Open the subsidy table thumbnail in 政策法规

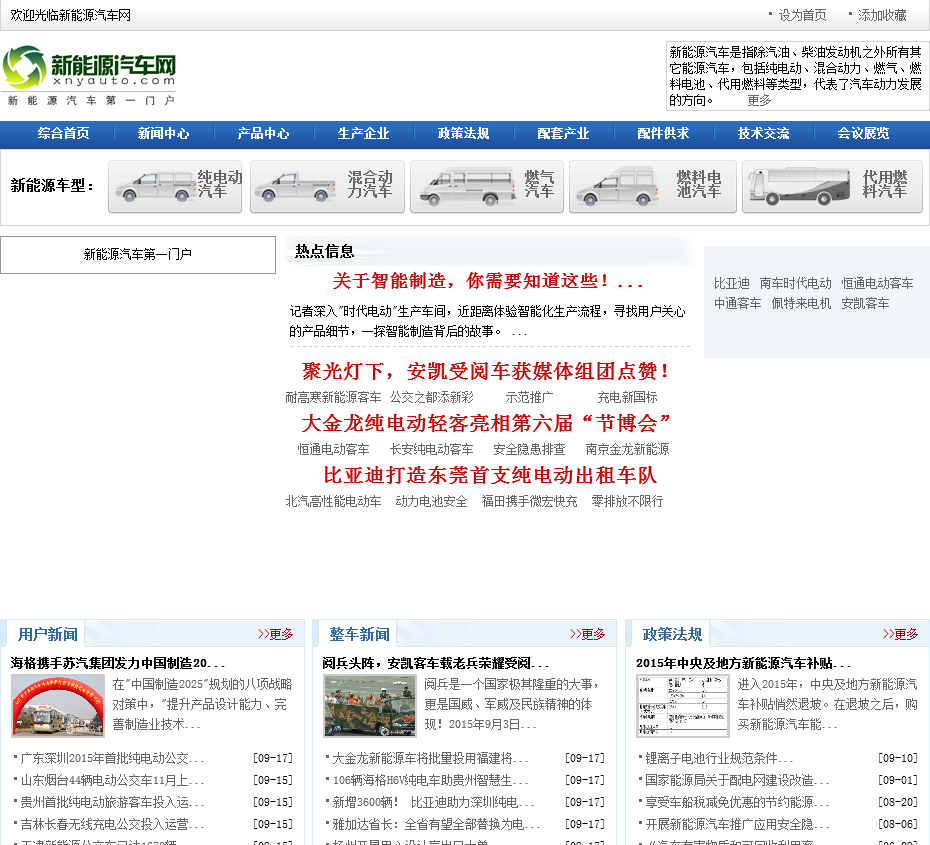click(x=683, y=706)
